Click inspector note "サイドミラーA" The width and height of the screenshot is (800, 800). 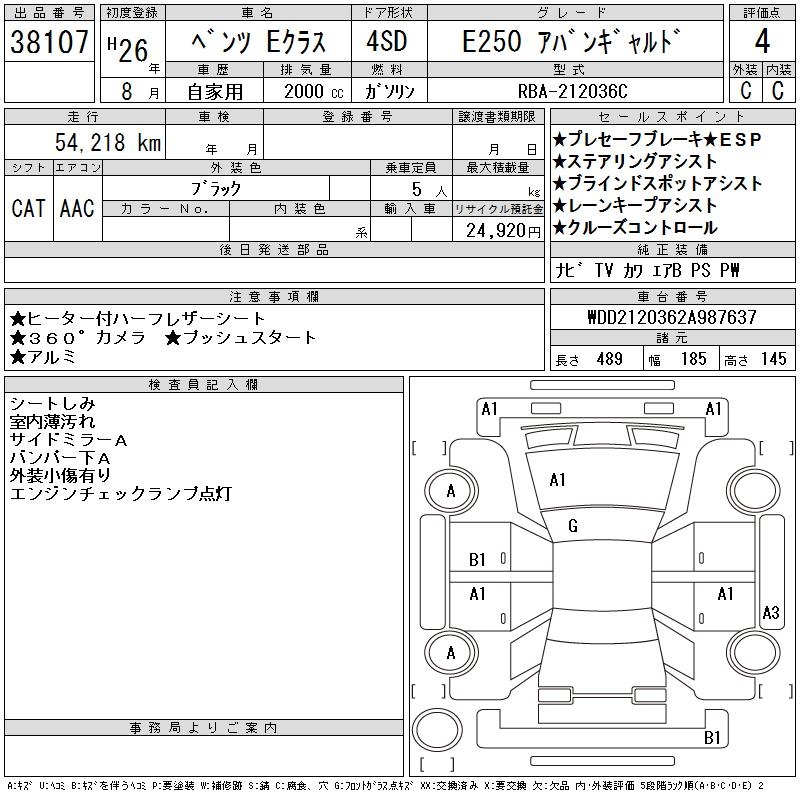68,440
